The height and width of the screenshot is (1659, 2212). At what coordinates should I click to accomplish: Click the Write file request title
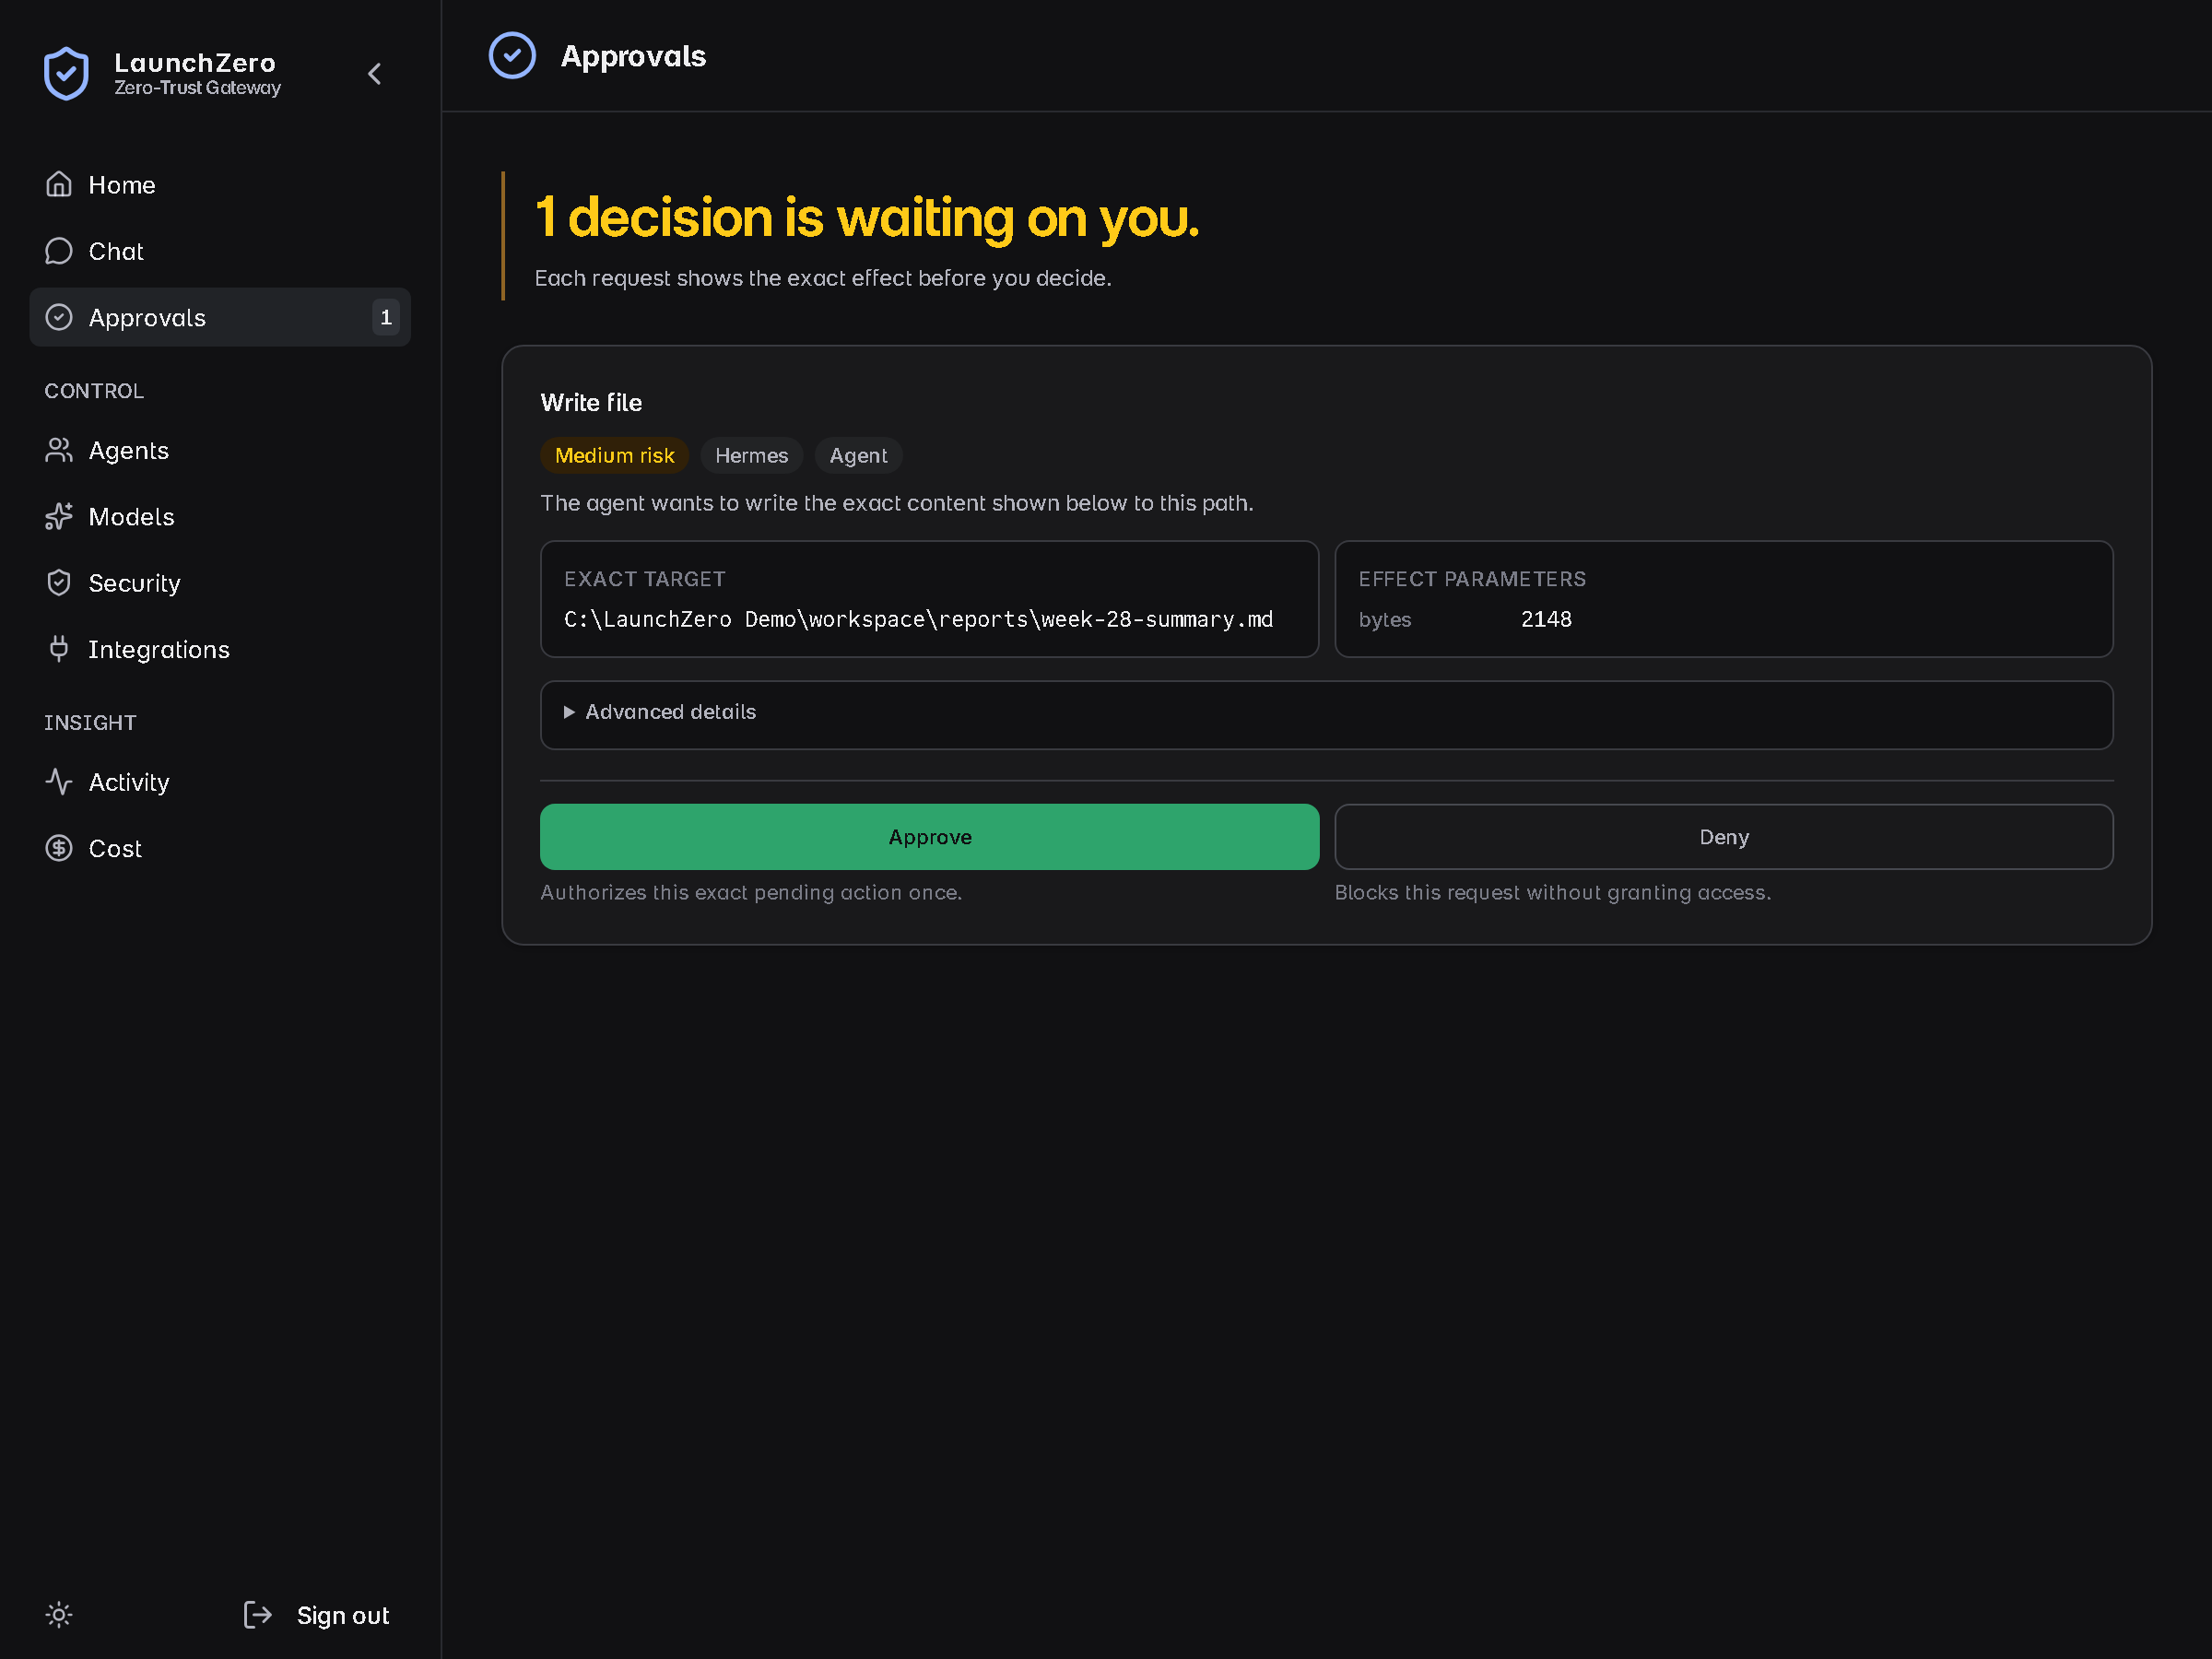pos(591,402)
